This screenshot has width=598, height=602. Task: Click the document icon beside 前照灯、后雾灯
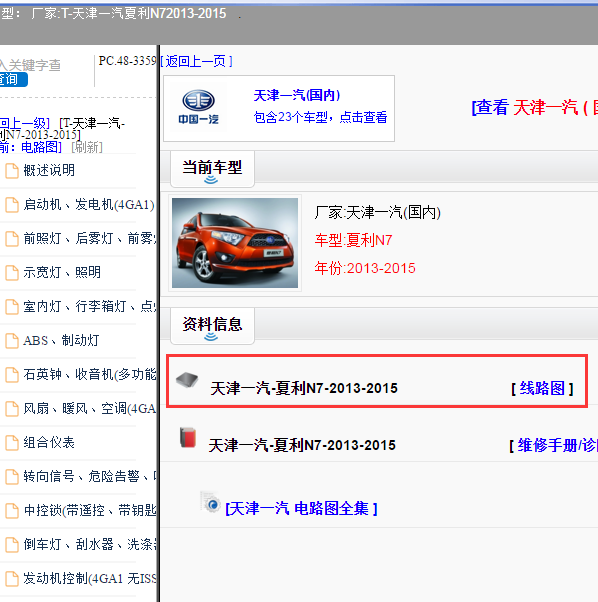(12, 239)
